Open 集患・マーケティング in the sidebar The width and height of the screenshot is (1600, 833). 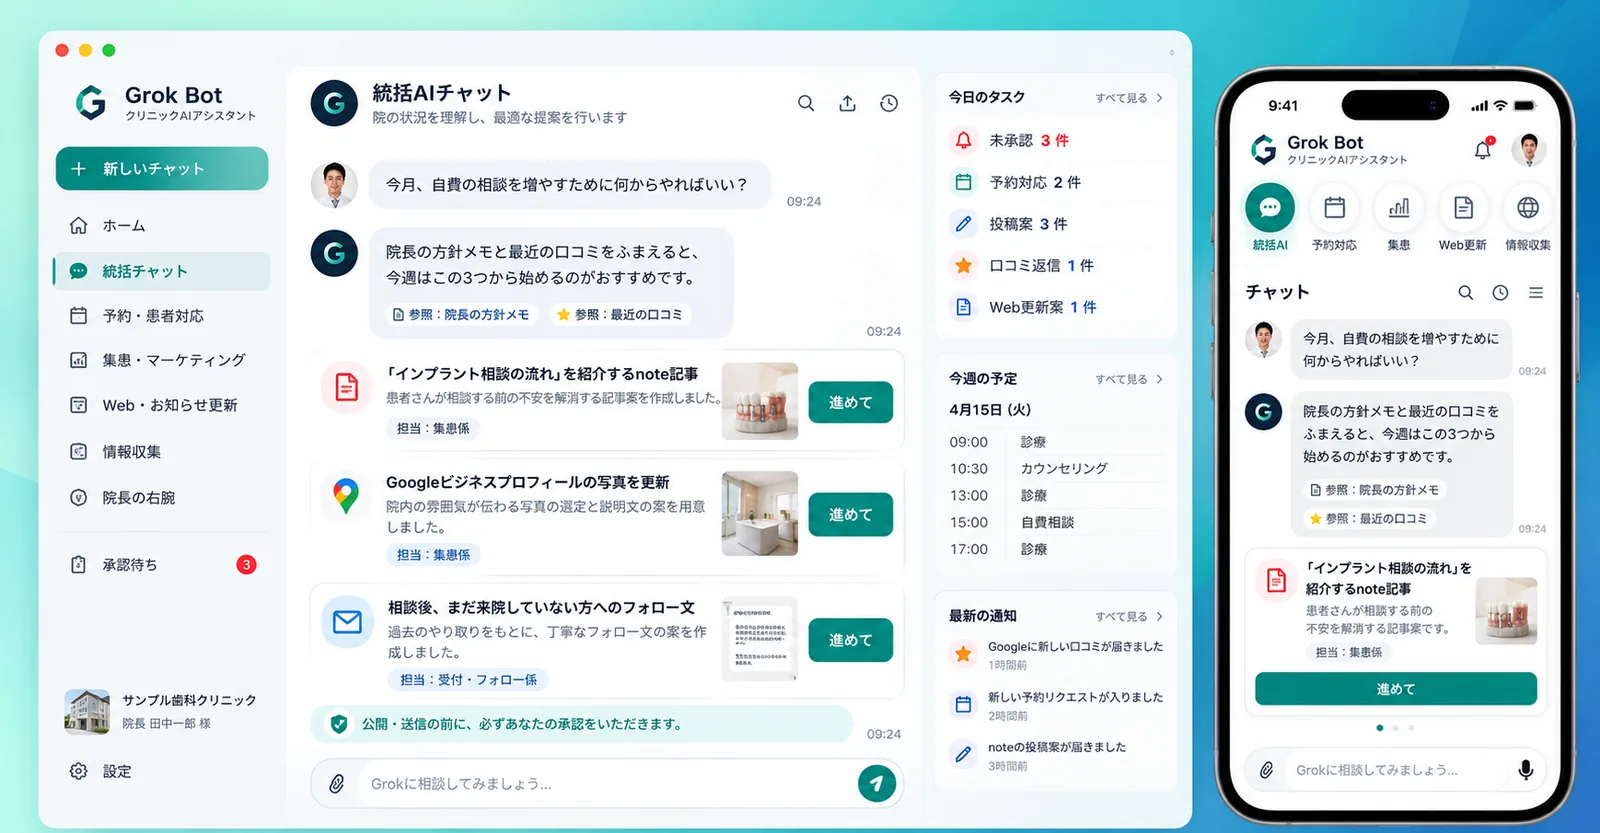[x=162, y=360]
